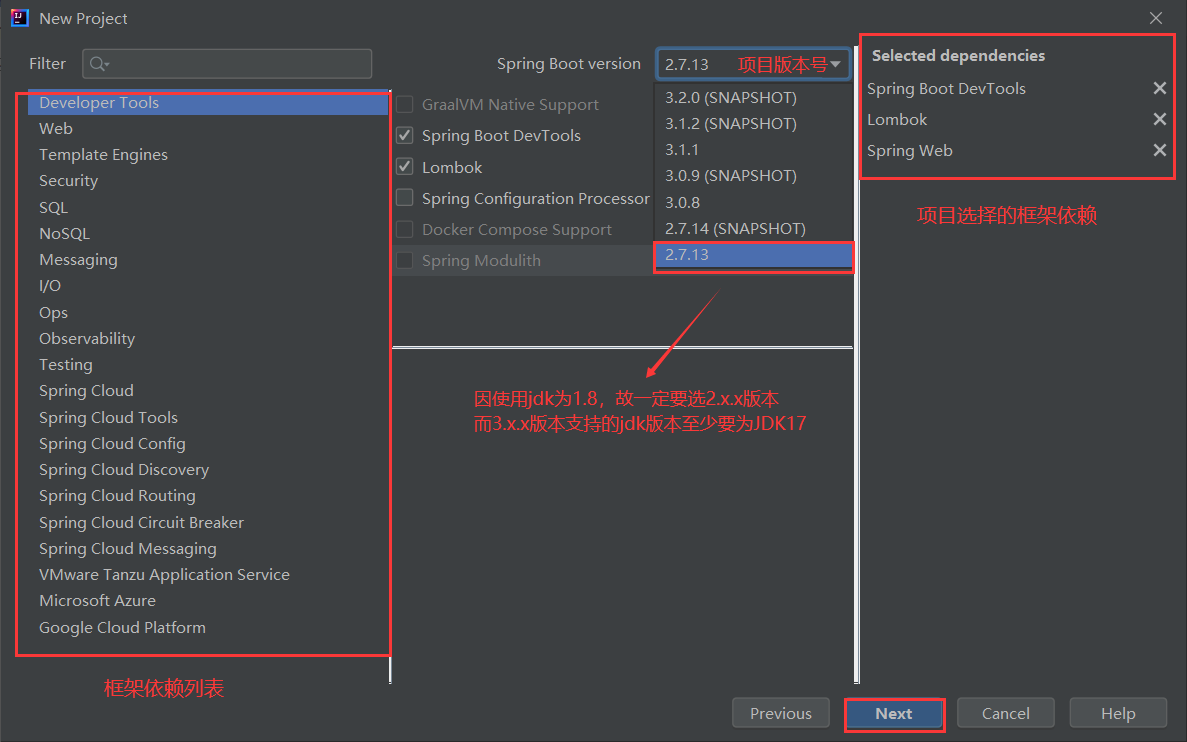Click the IntelliJ IDEA logo in title bar
Image resolution: width=1187 pixels, height=742 pixels.
20,18
